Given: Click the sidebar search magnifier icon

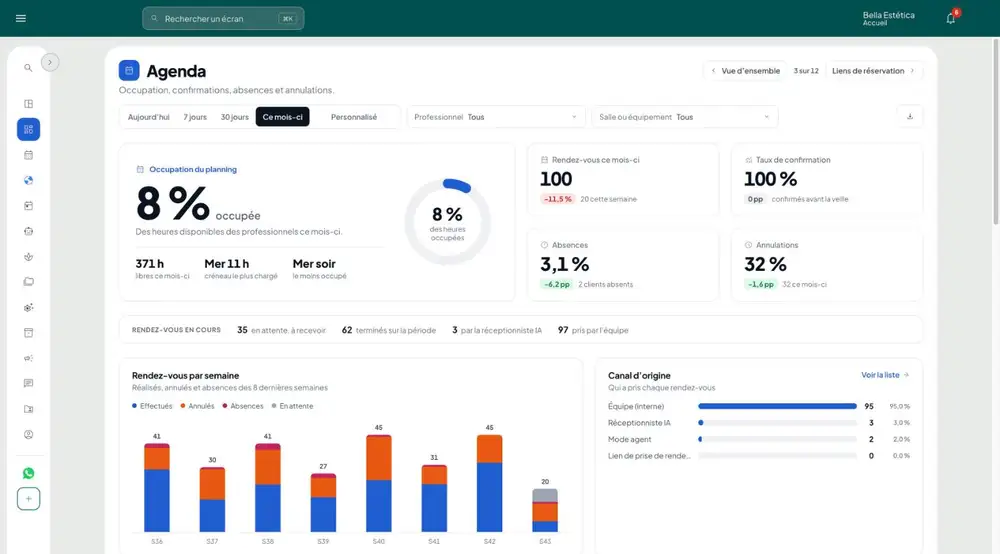Looking at the screenshot, I should click(x=28, y=68).
